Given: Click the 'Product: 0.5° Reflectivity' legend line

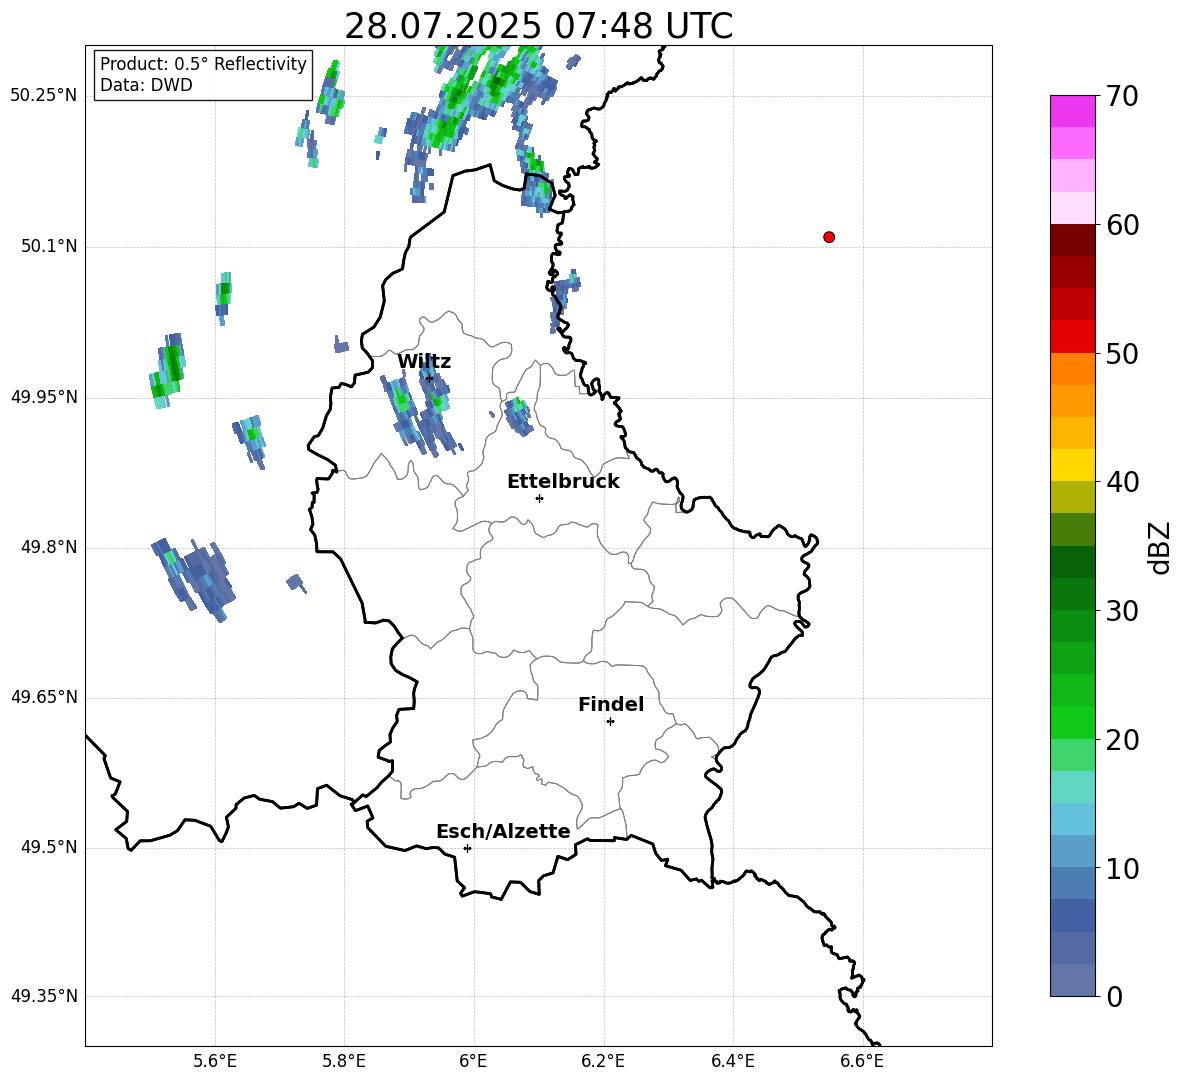Looking at the screenshot, I should point(203,63).
